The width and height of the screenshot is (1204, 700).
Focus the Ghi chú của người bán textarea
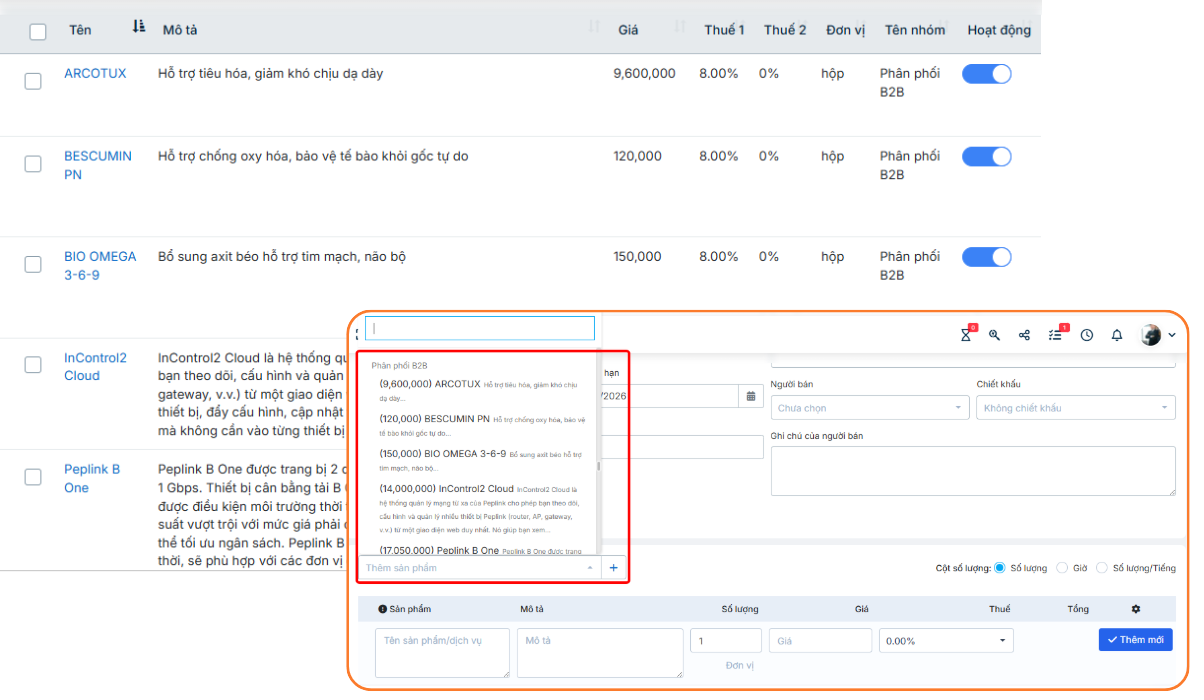point(973,471)
